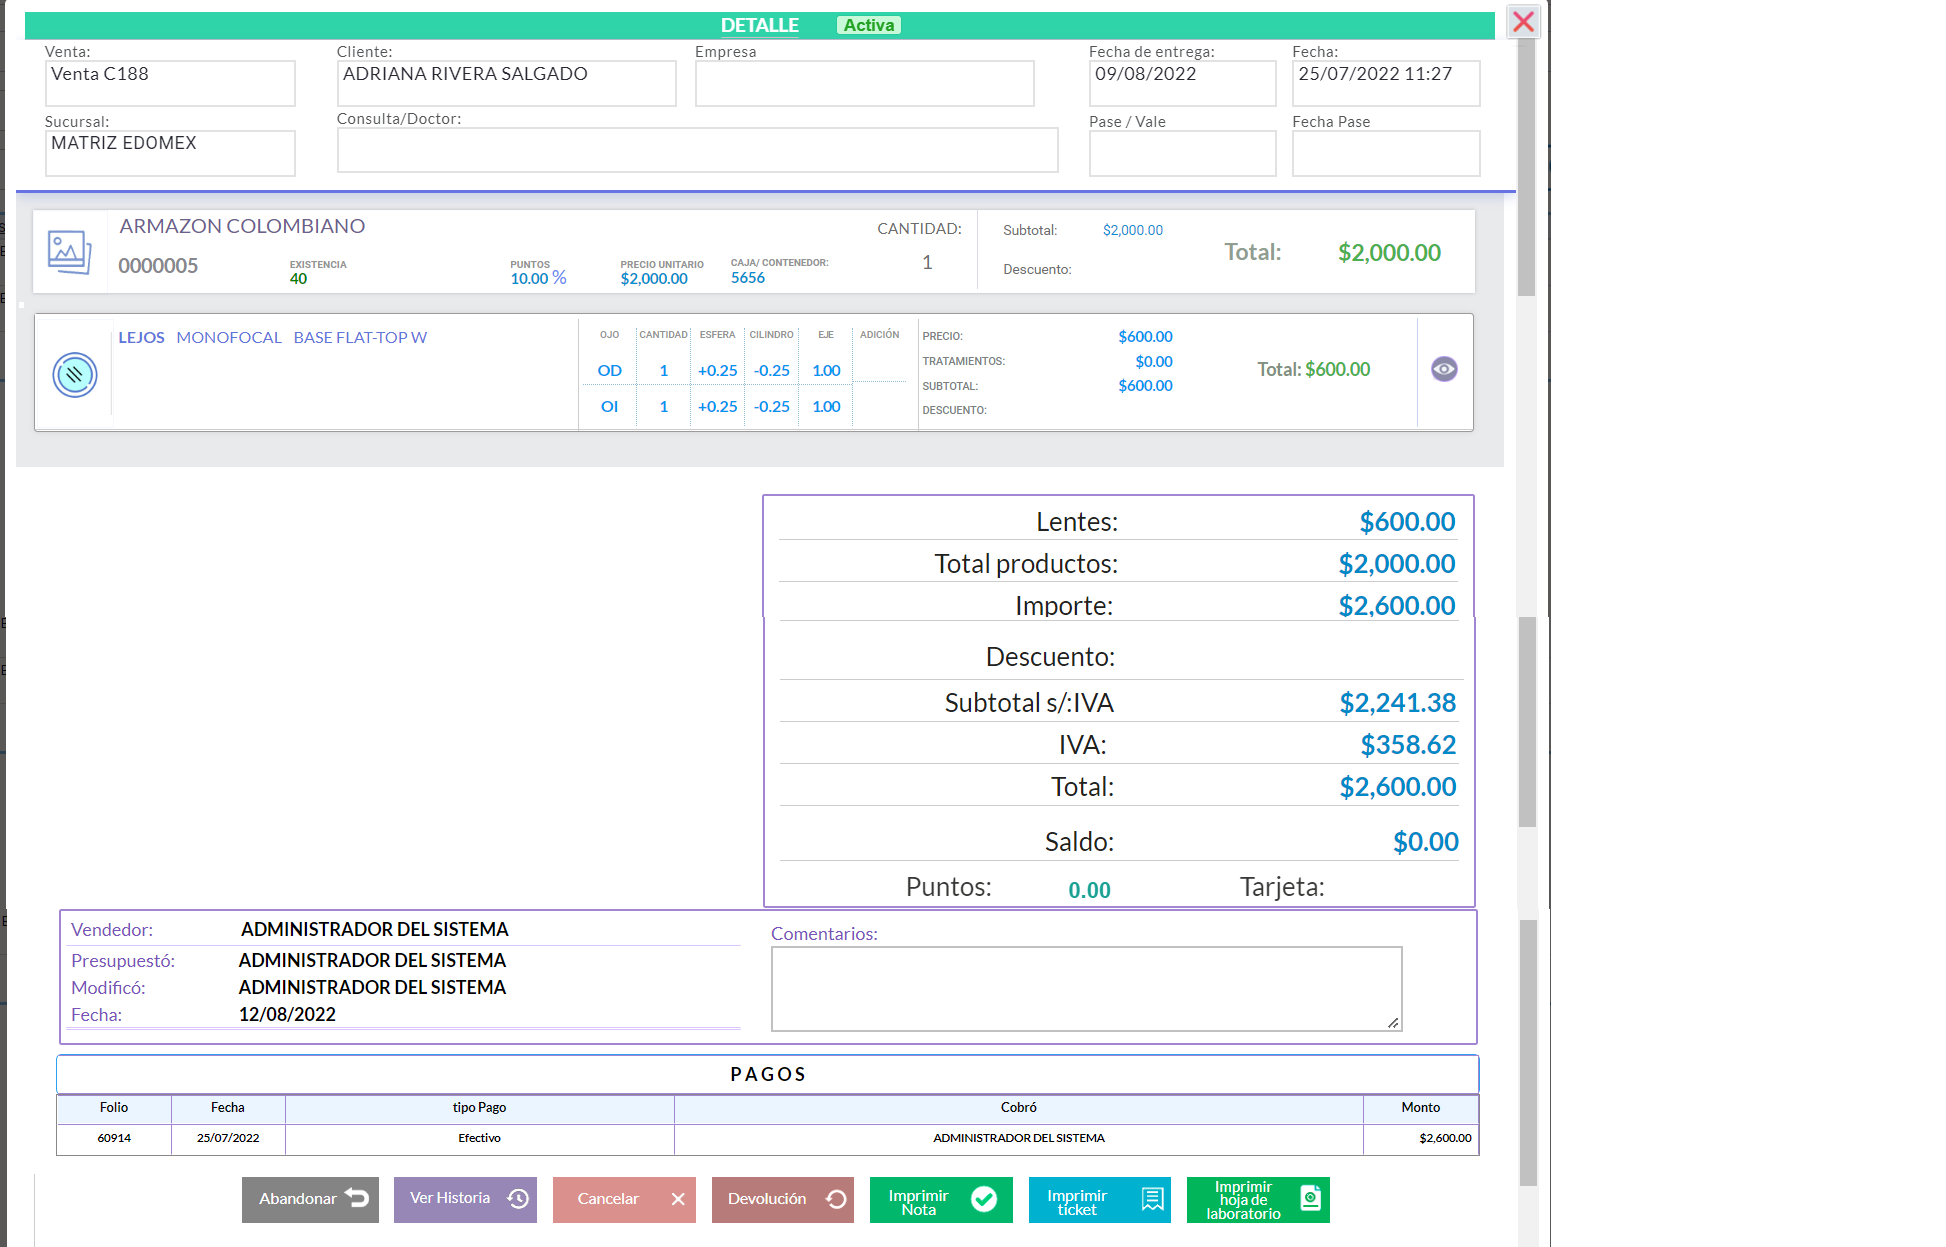
Task: Click the Cobró column header
Action: pos(1018,1108)
